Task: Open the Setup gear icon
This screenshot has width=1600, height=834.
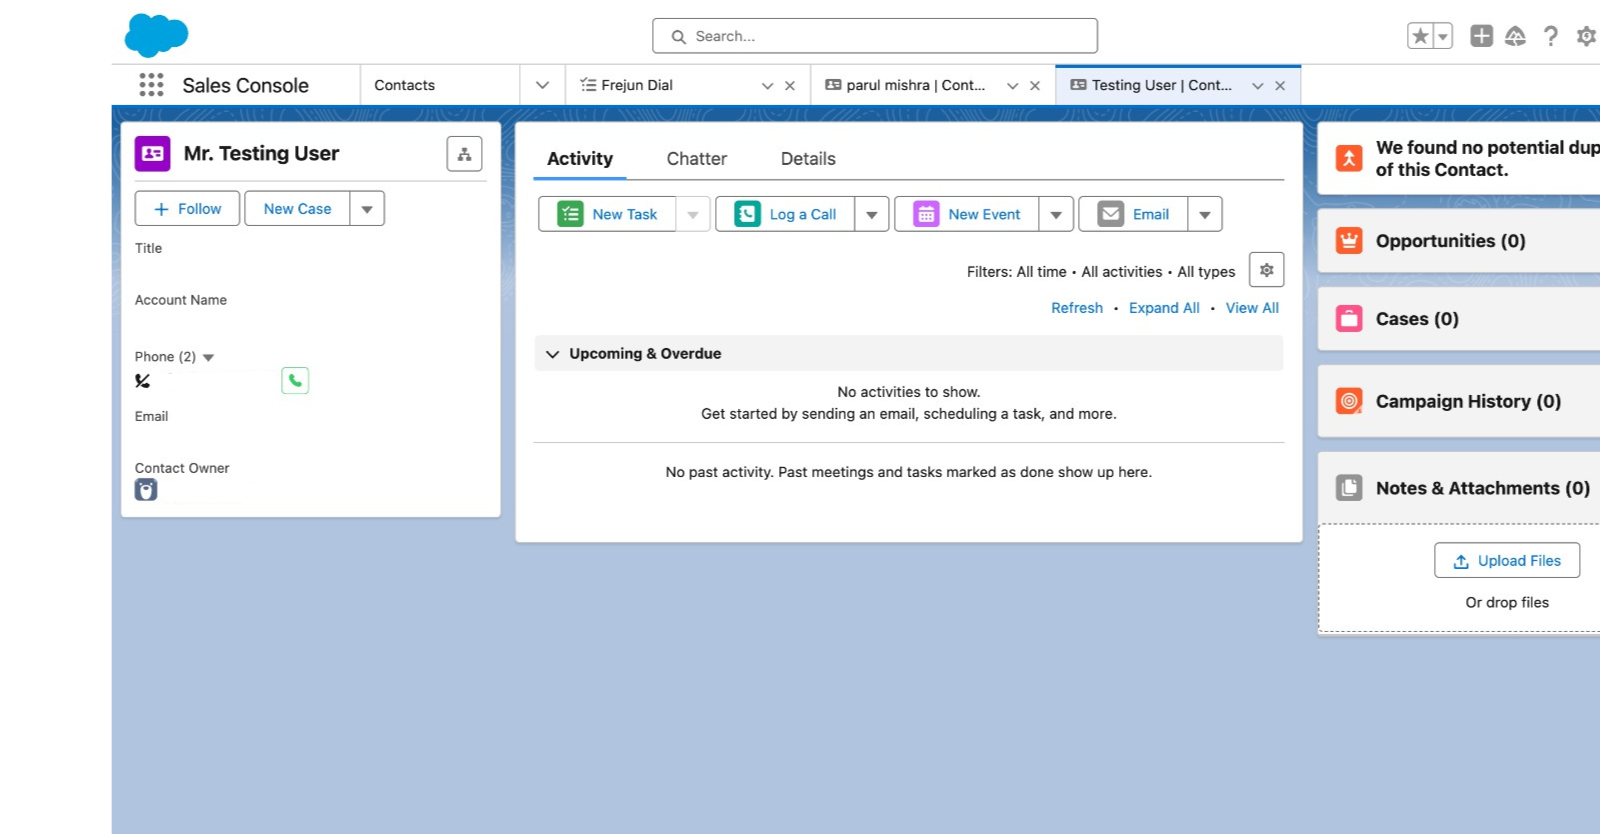Action: point(1586,36)
